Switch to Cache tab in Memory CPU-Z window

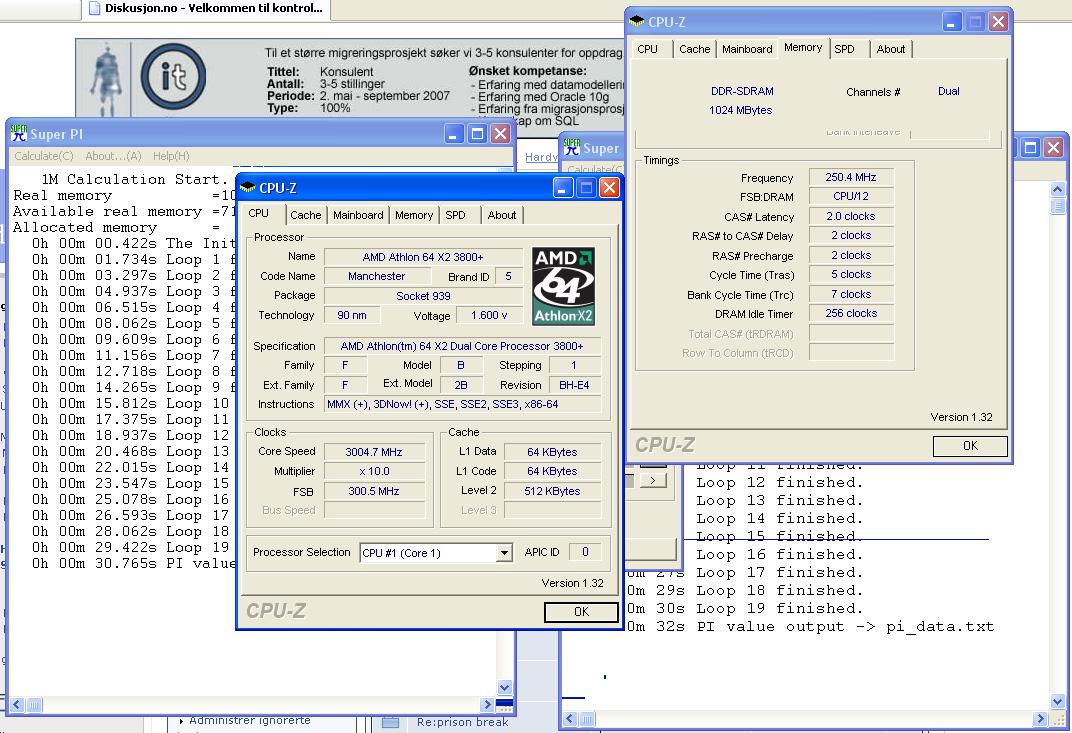(x=695, y=49)
